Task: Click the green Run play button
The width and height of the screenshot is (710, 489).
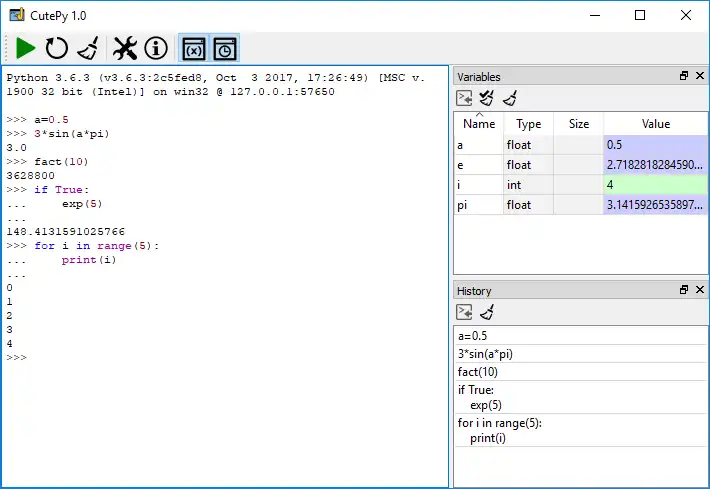Action: [x=25, y=48]
